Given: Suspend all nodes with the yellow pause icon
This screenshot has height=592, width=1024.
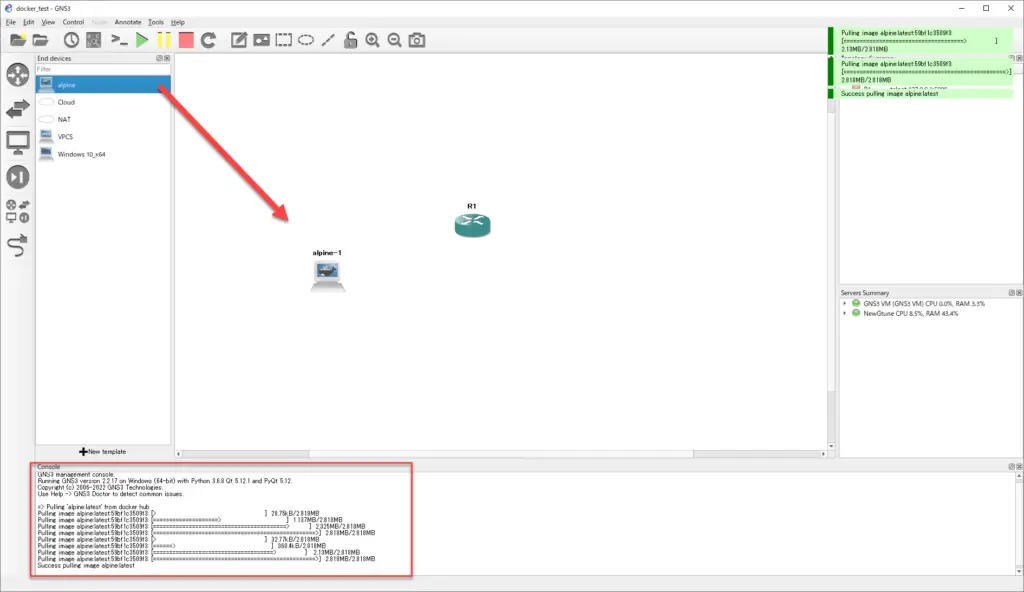Looking at the screenshot, I should pos(164,41).
